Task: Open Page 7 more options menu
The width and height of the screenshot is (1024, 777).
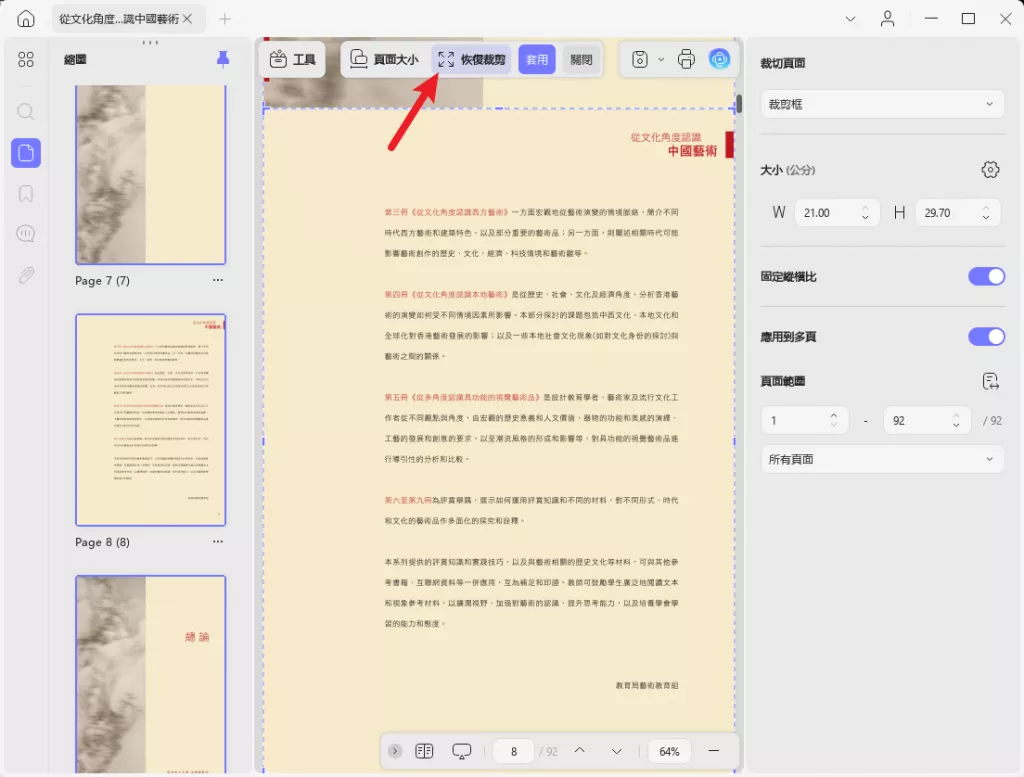Action: [x=217, y=280]
